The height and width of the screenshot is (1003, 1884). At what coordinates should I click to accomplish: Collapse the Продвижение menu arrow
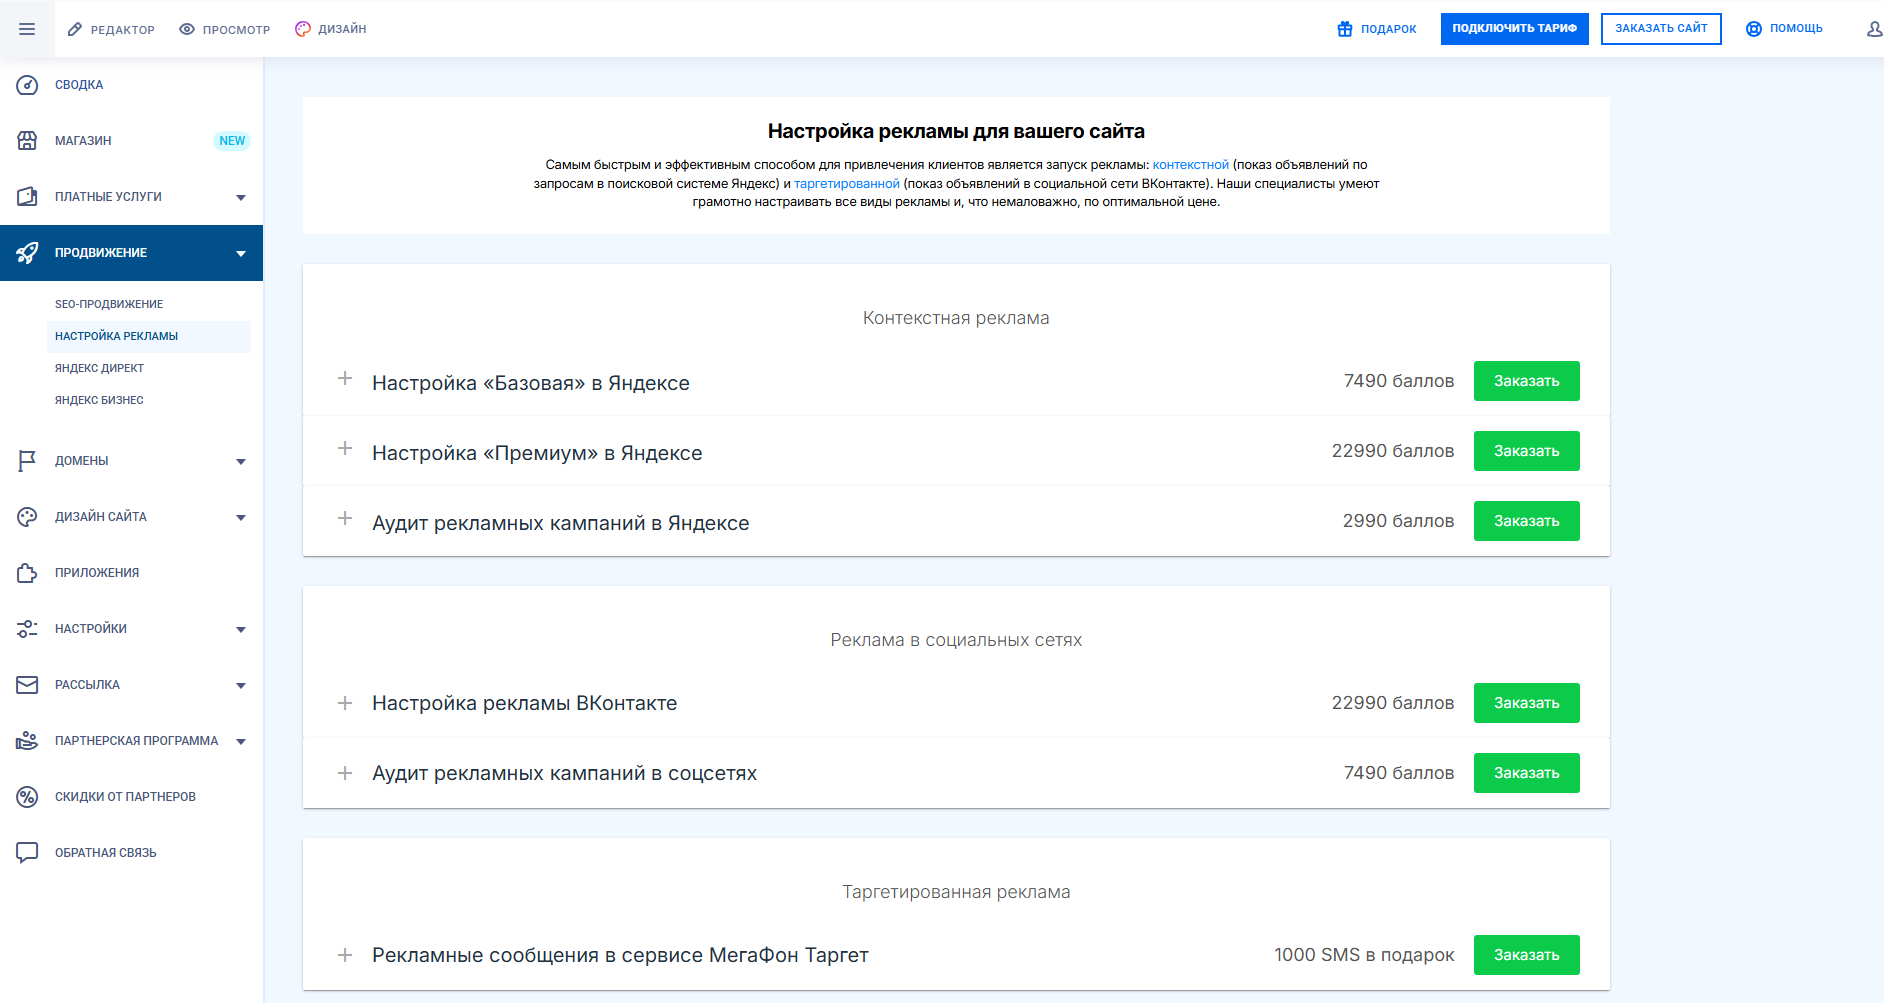pyautogui.click(x=241, y=254)
